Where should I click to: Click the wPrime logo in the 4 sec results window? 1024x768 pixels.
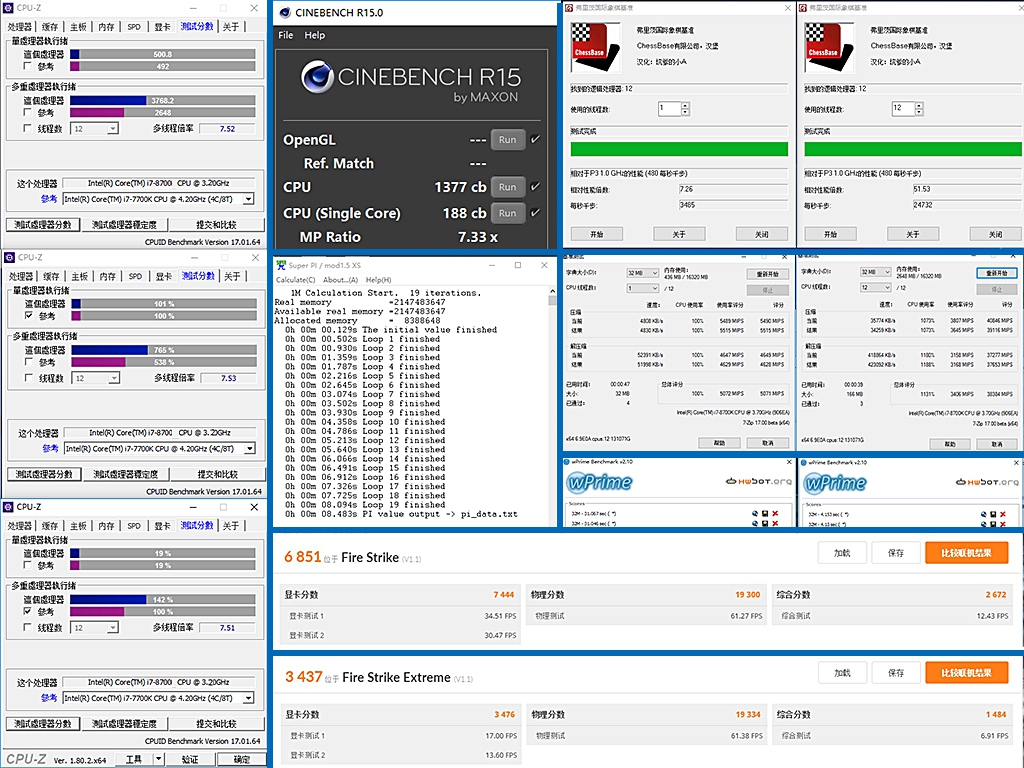click(x=835, y=483)
